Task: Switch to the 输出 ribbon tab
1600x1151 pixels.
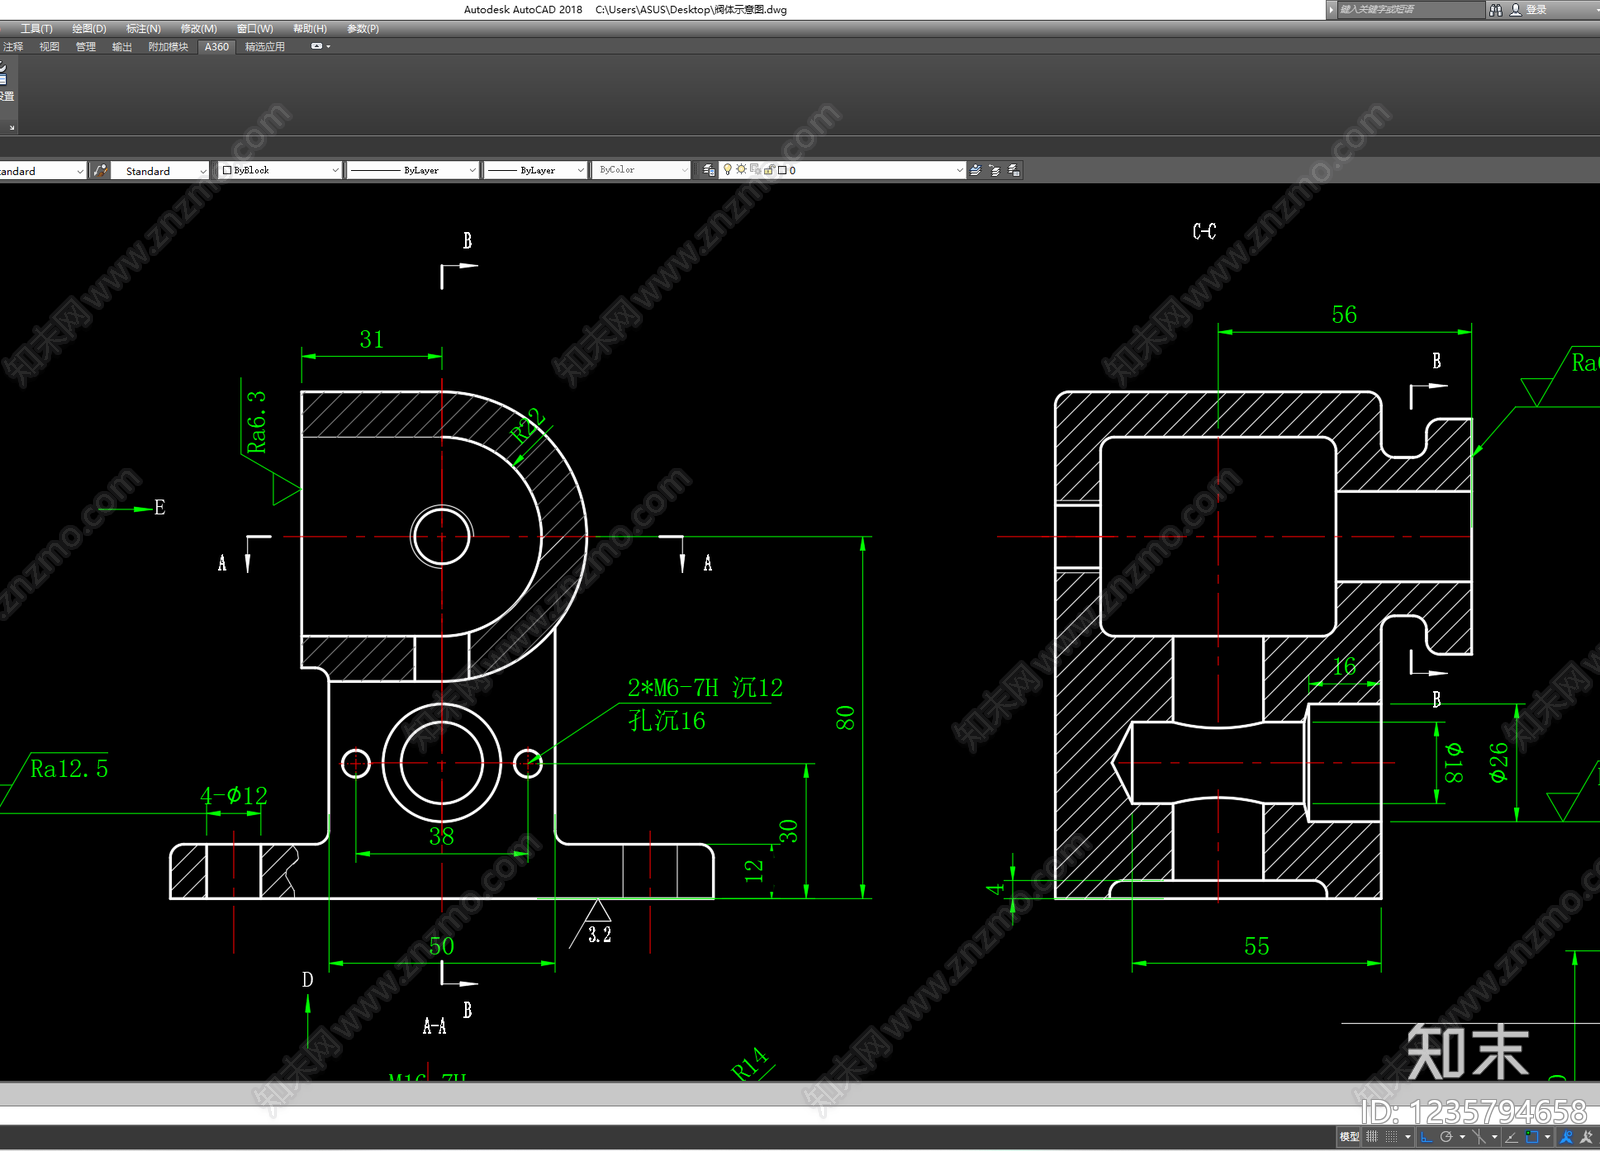Action: tap(122, 47)
